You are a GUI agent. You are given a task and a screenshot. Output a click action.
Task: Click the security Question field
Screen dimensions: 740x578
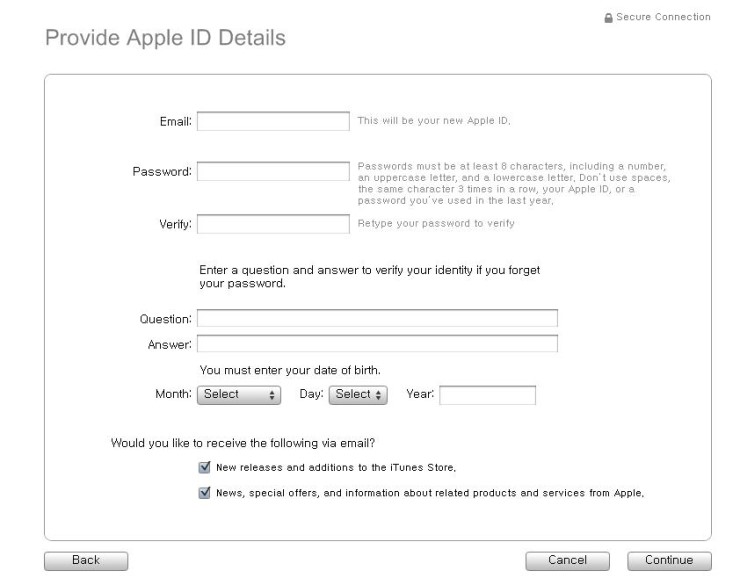point(377,318)
